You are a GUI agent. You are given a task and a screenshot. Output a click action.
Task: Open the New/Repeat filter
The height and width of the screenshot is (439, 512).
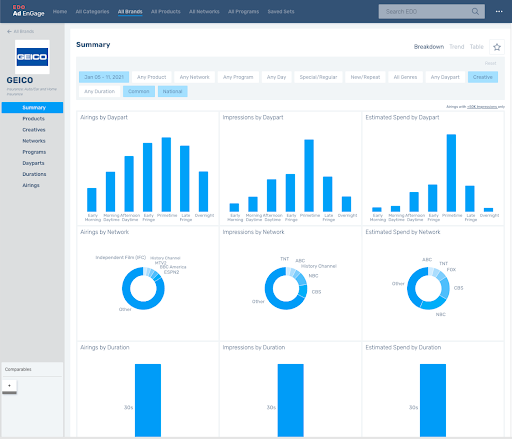365,77
